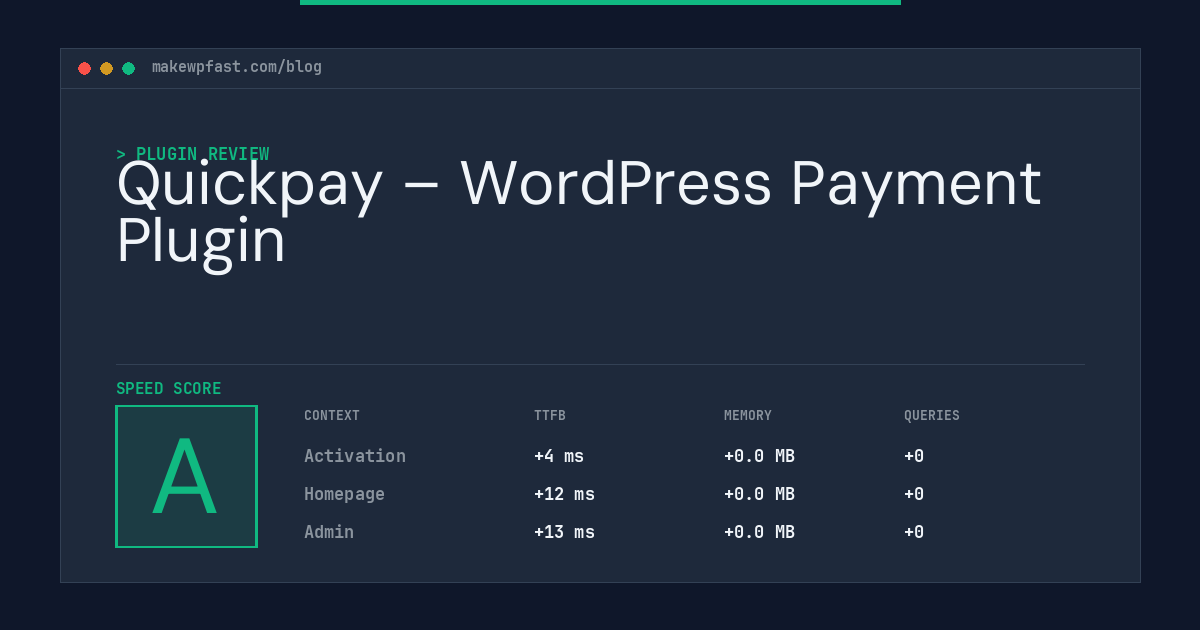Click the 'MEMORY' column header

click(748, 415)
